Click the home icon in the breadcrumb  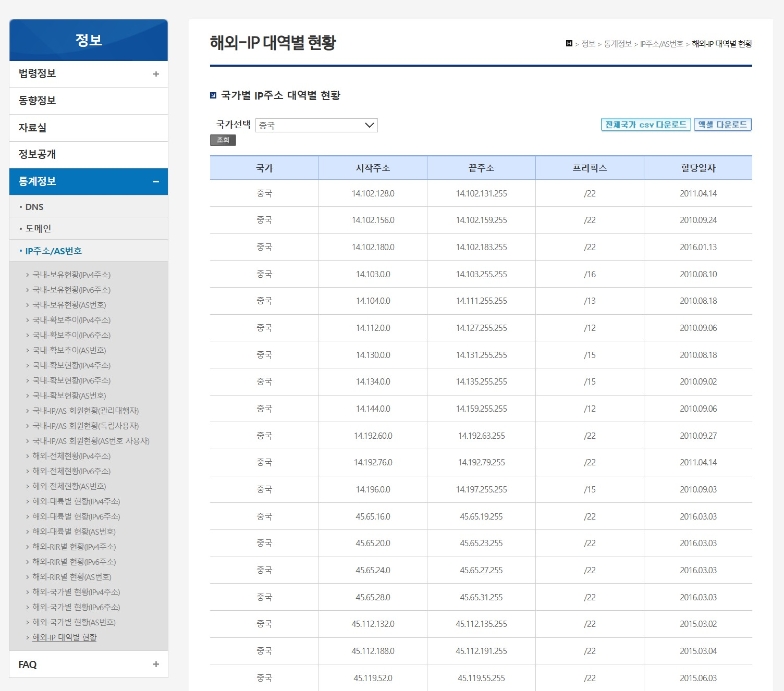click(x=569, y=44)
